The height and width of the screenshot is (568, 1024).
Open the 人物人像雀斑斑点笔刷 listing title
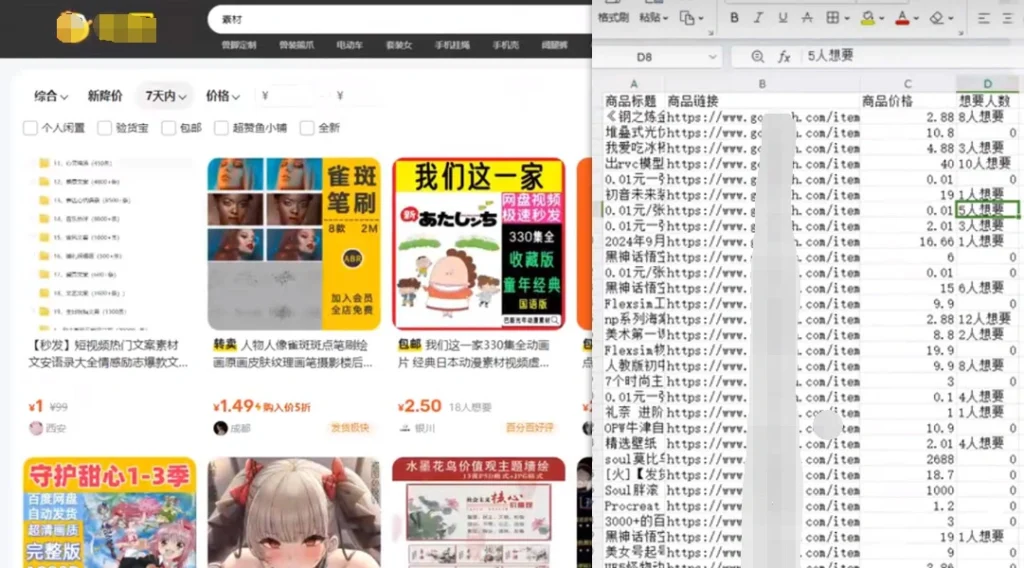pos(292,353)
